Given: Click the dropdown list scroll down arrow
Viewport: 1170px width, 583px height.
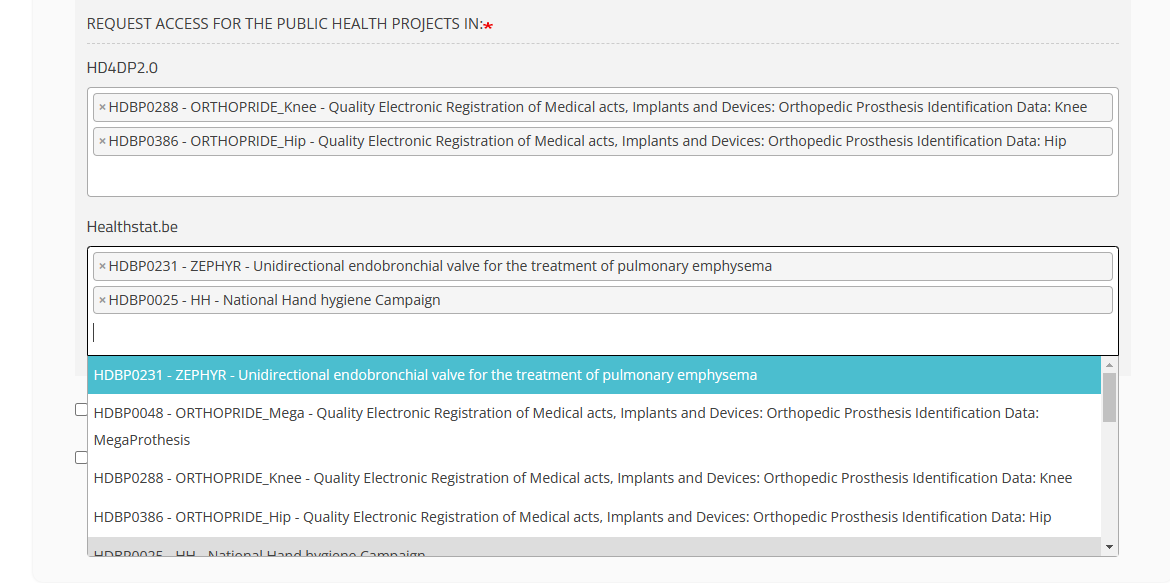Looking at the screenshot, I should point(1108,546).
